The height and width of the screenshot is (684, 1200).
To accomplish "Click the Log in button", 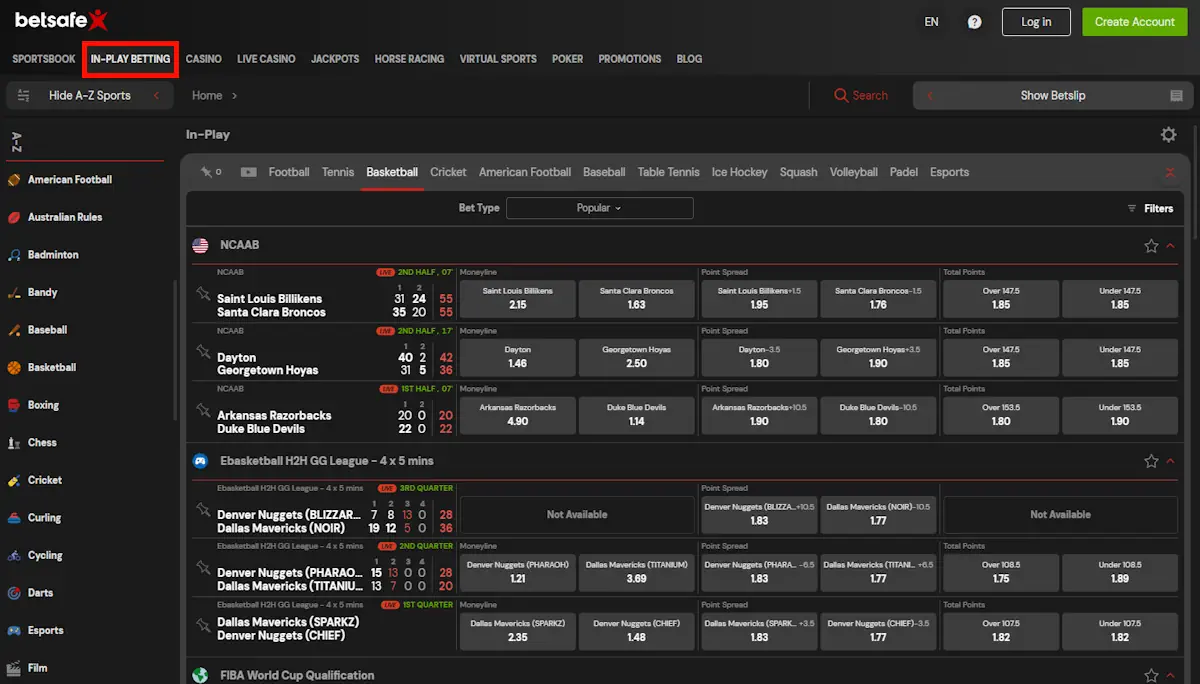I will 1036,21.
